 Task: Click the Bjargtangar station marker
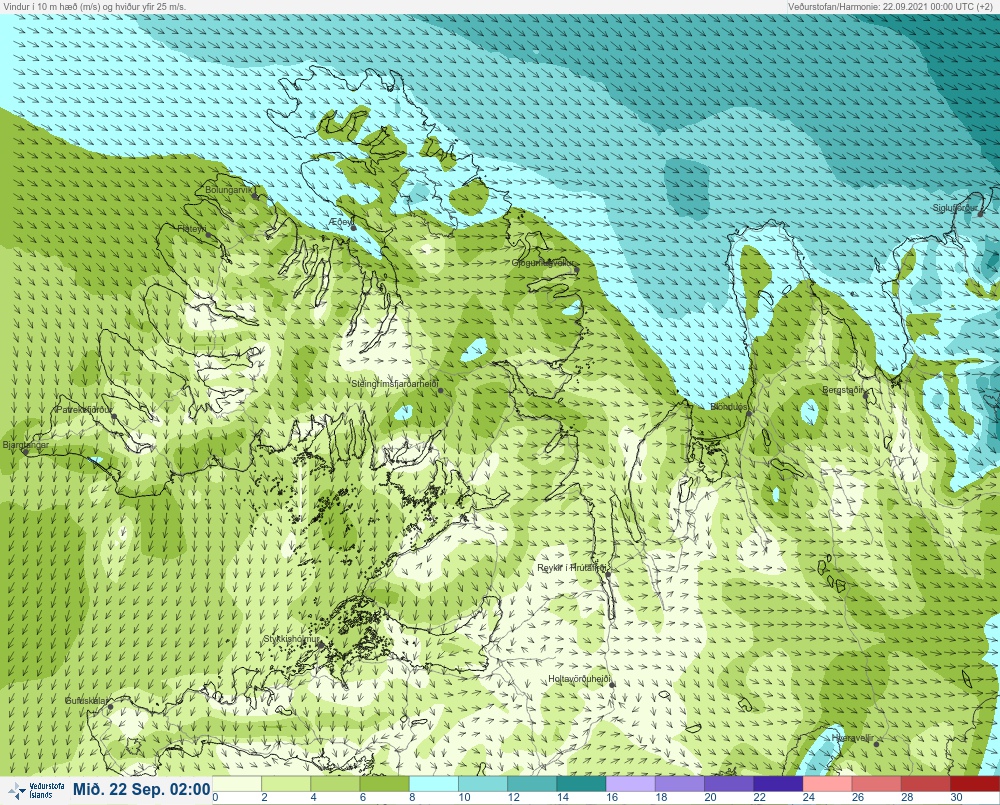point(26,452)
